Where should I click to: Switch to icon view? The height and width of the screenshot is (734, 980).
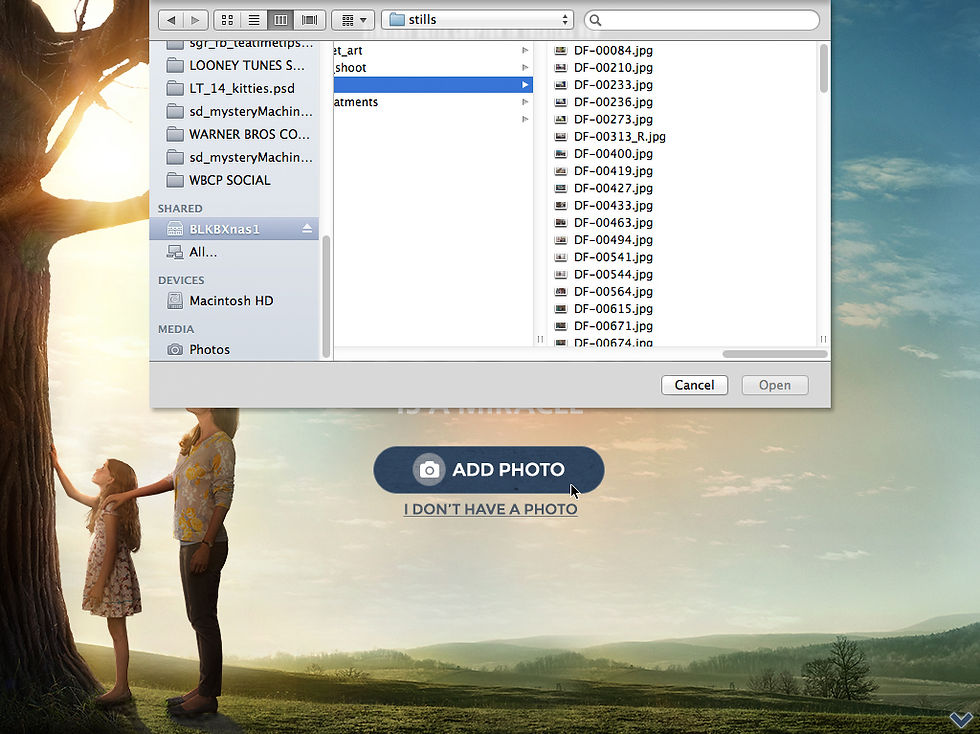click(x=228, y=20)
